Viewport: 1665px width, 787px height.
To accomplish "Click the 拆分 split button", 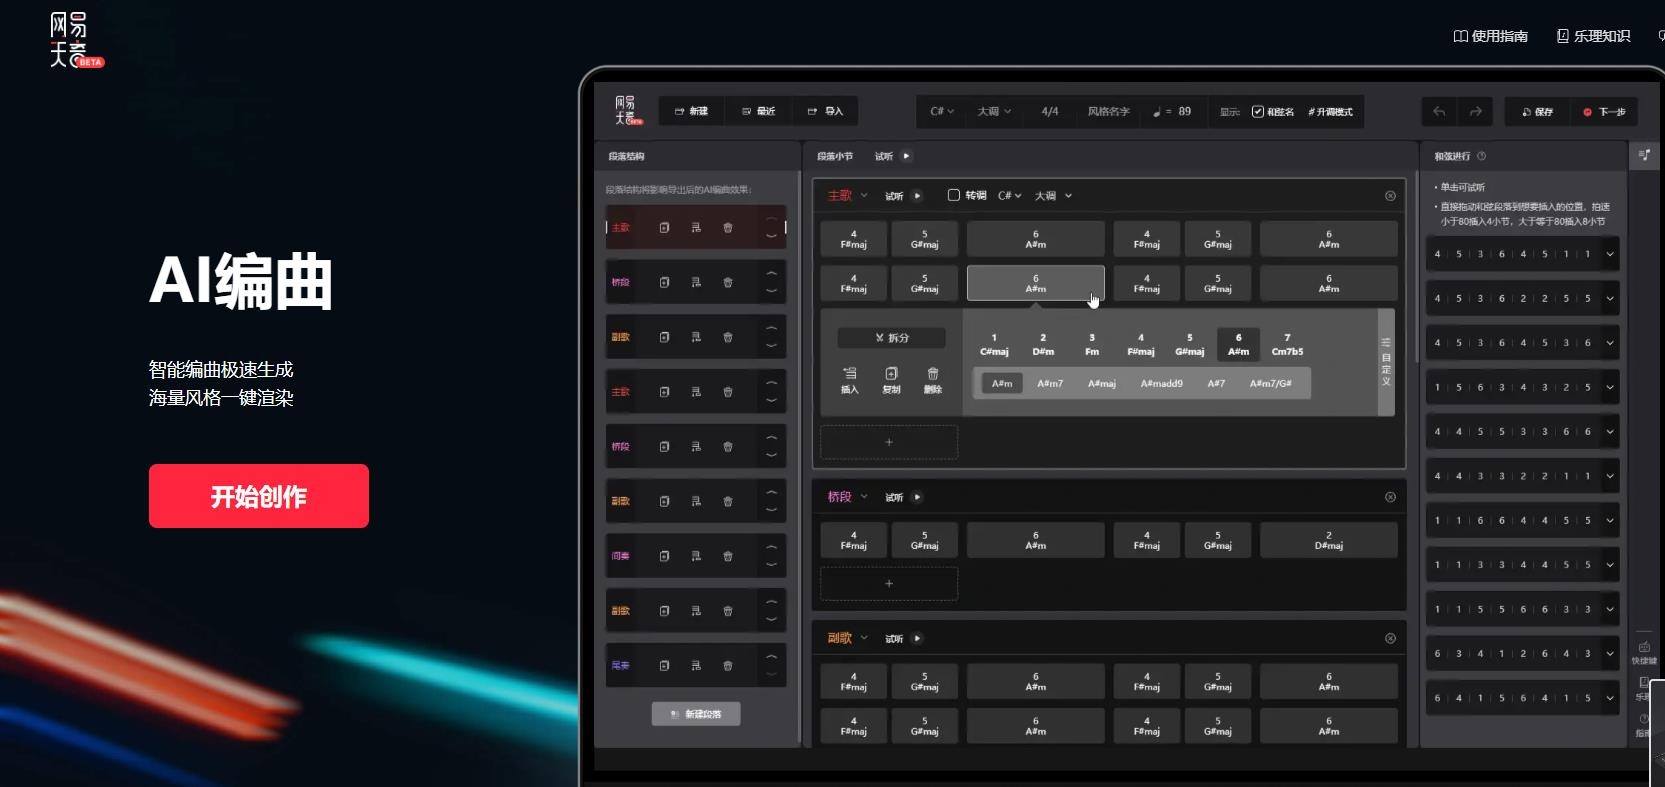I will [x=891, y=338].
